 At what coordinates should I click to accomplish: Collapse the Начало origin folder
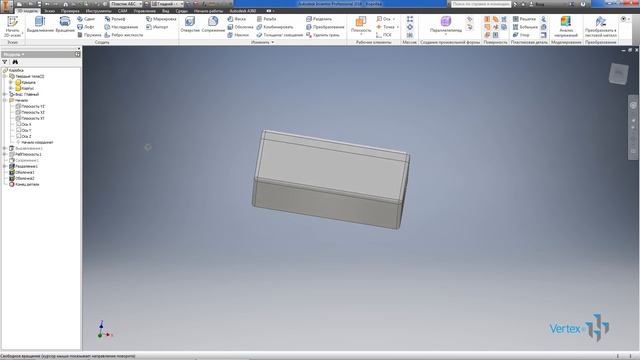5,100
